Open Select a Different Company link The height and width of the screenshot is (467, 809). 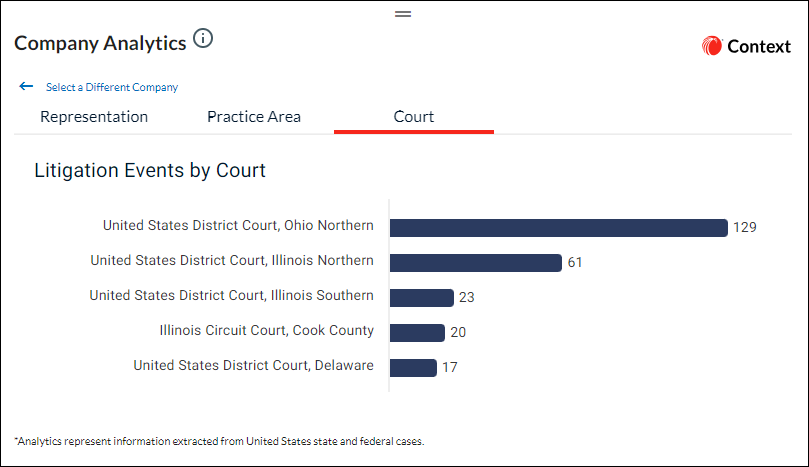[x=112, y=87]
